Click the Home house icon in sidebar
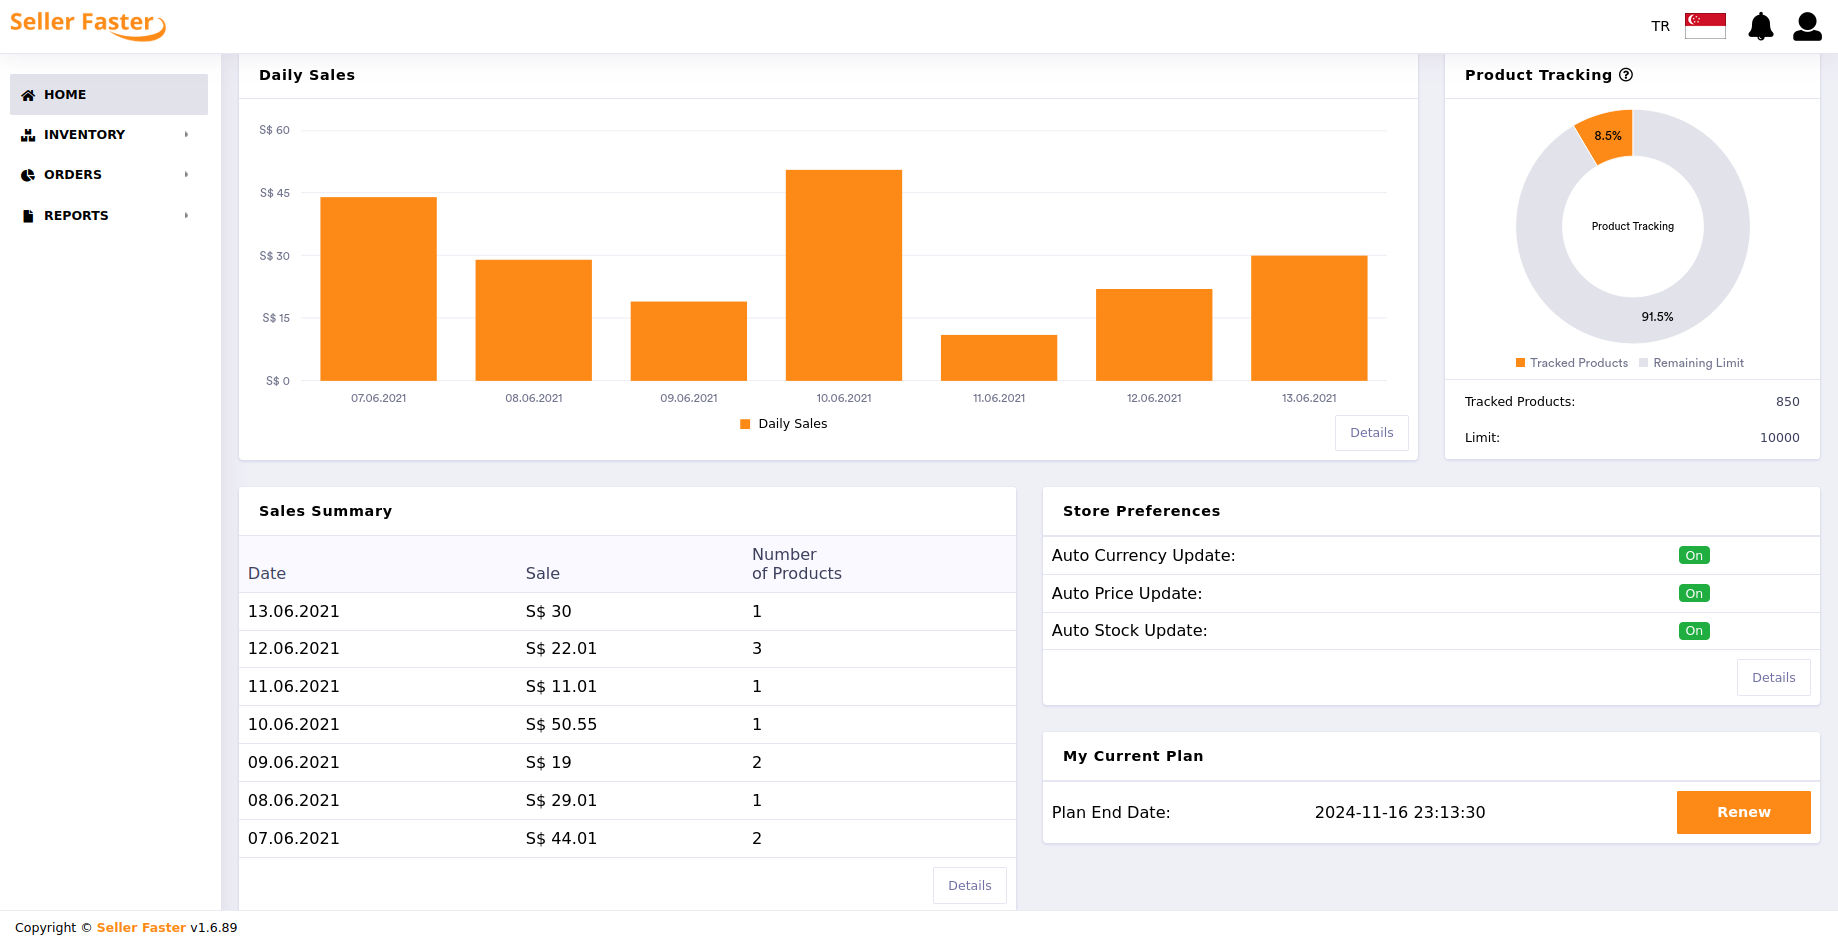 coord(28,95)
